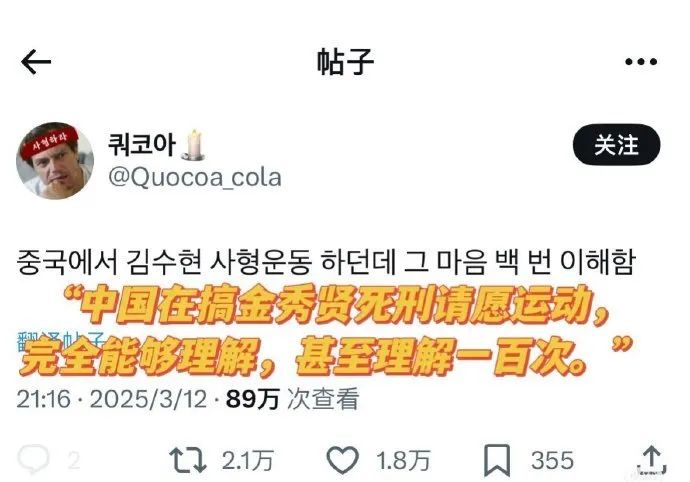Screen dimensions: 690x482
Task: Tap the display name 쿼코아
Action: 142,145
